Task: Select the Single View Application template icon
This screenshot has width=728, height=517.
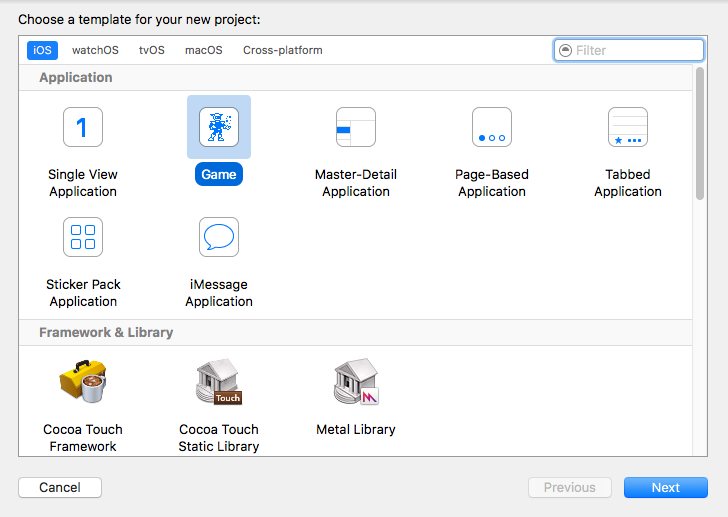Action: click(83, 127)
